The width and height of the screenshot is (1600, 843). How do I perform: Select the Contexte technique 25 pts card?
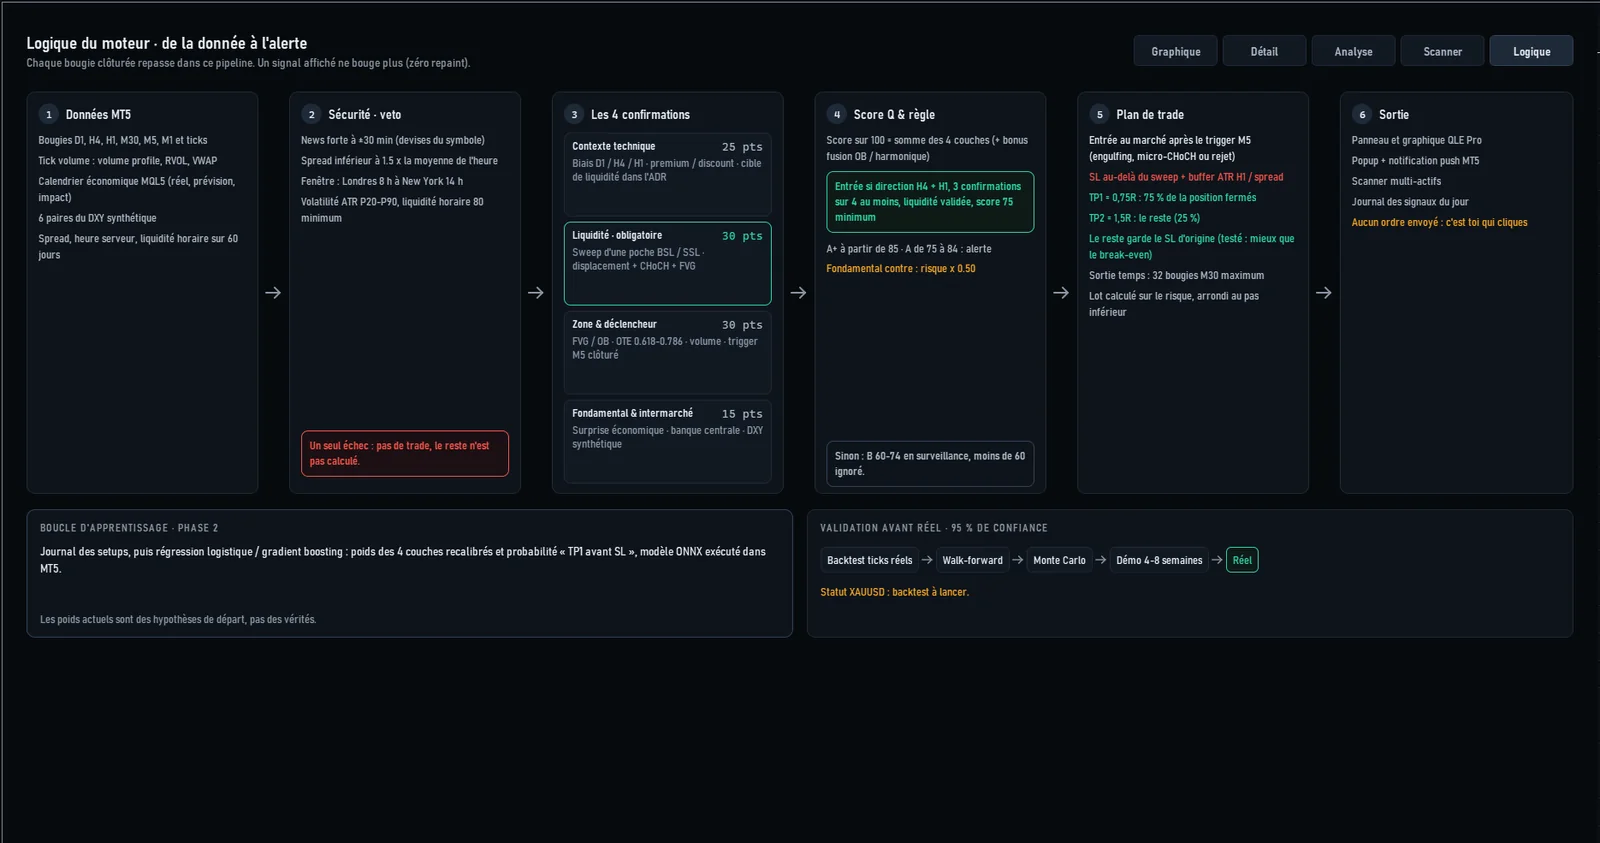667,174
